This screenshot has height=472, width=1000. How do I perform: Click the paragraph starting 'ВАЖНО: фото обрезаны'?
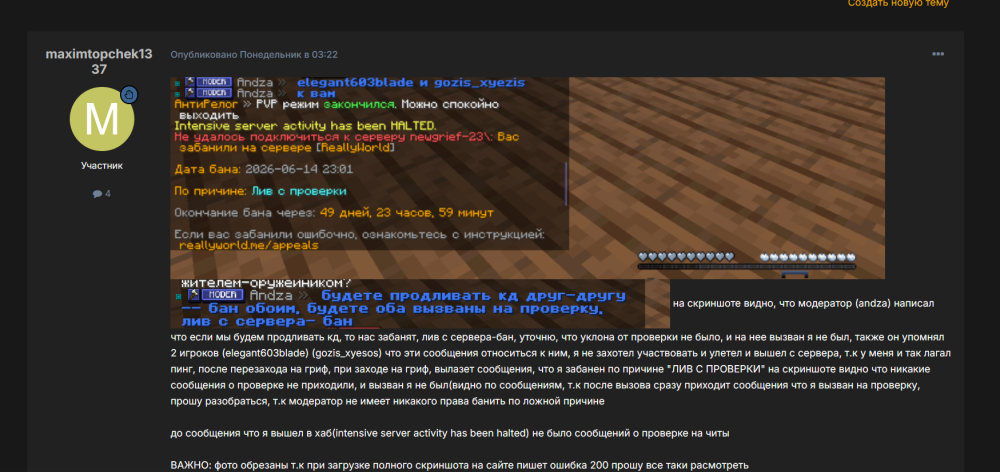[x=459, y=465]
